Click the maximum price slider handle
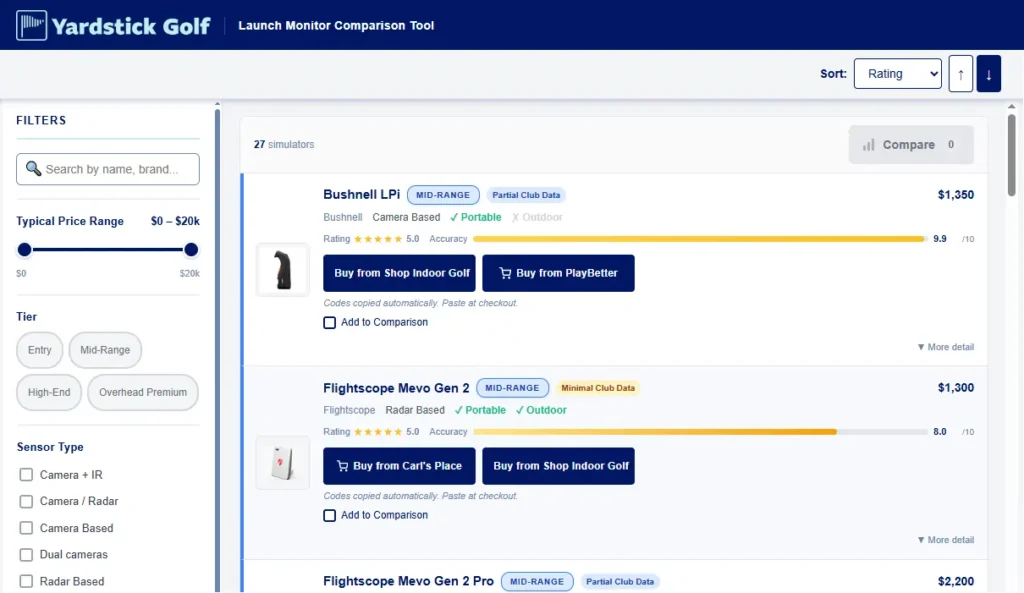This screenshot has width=1024, height=593. click(x=191, y=249)
